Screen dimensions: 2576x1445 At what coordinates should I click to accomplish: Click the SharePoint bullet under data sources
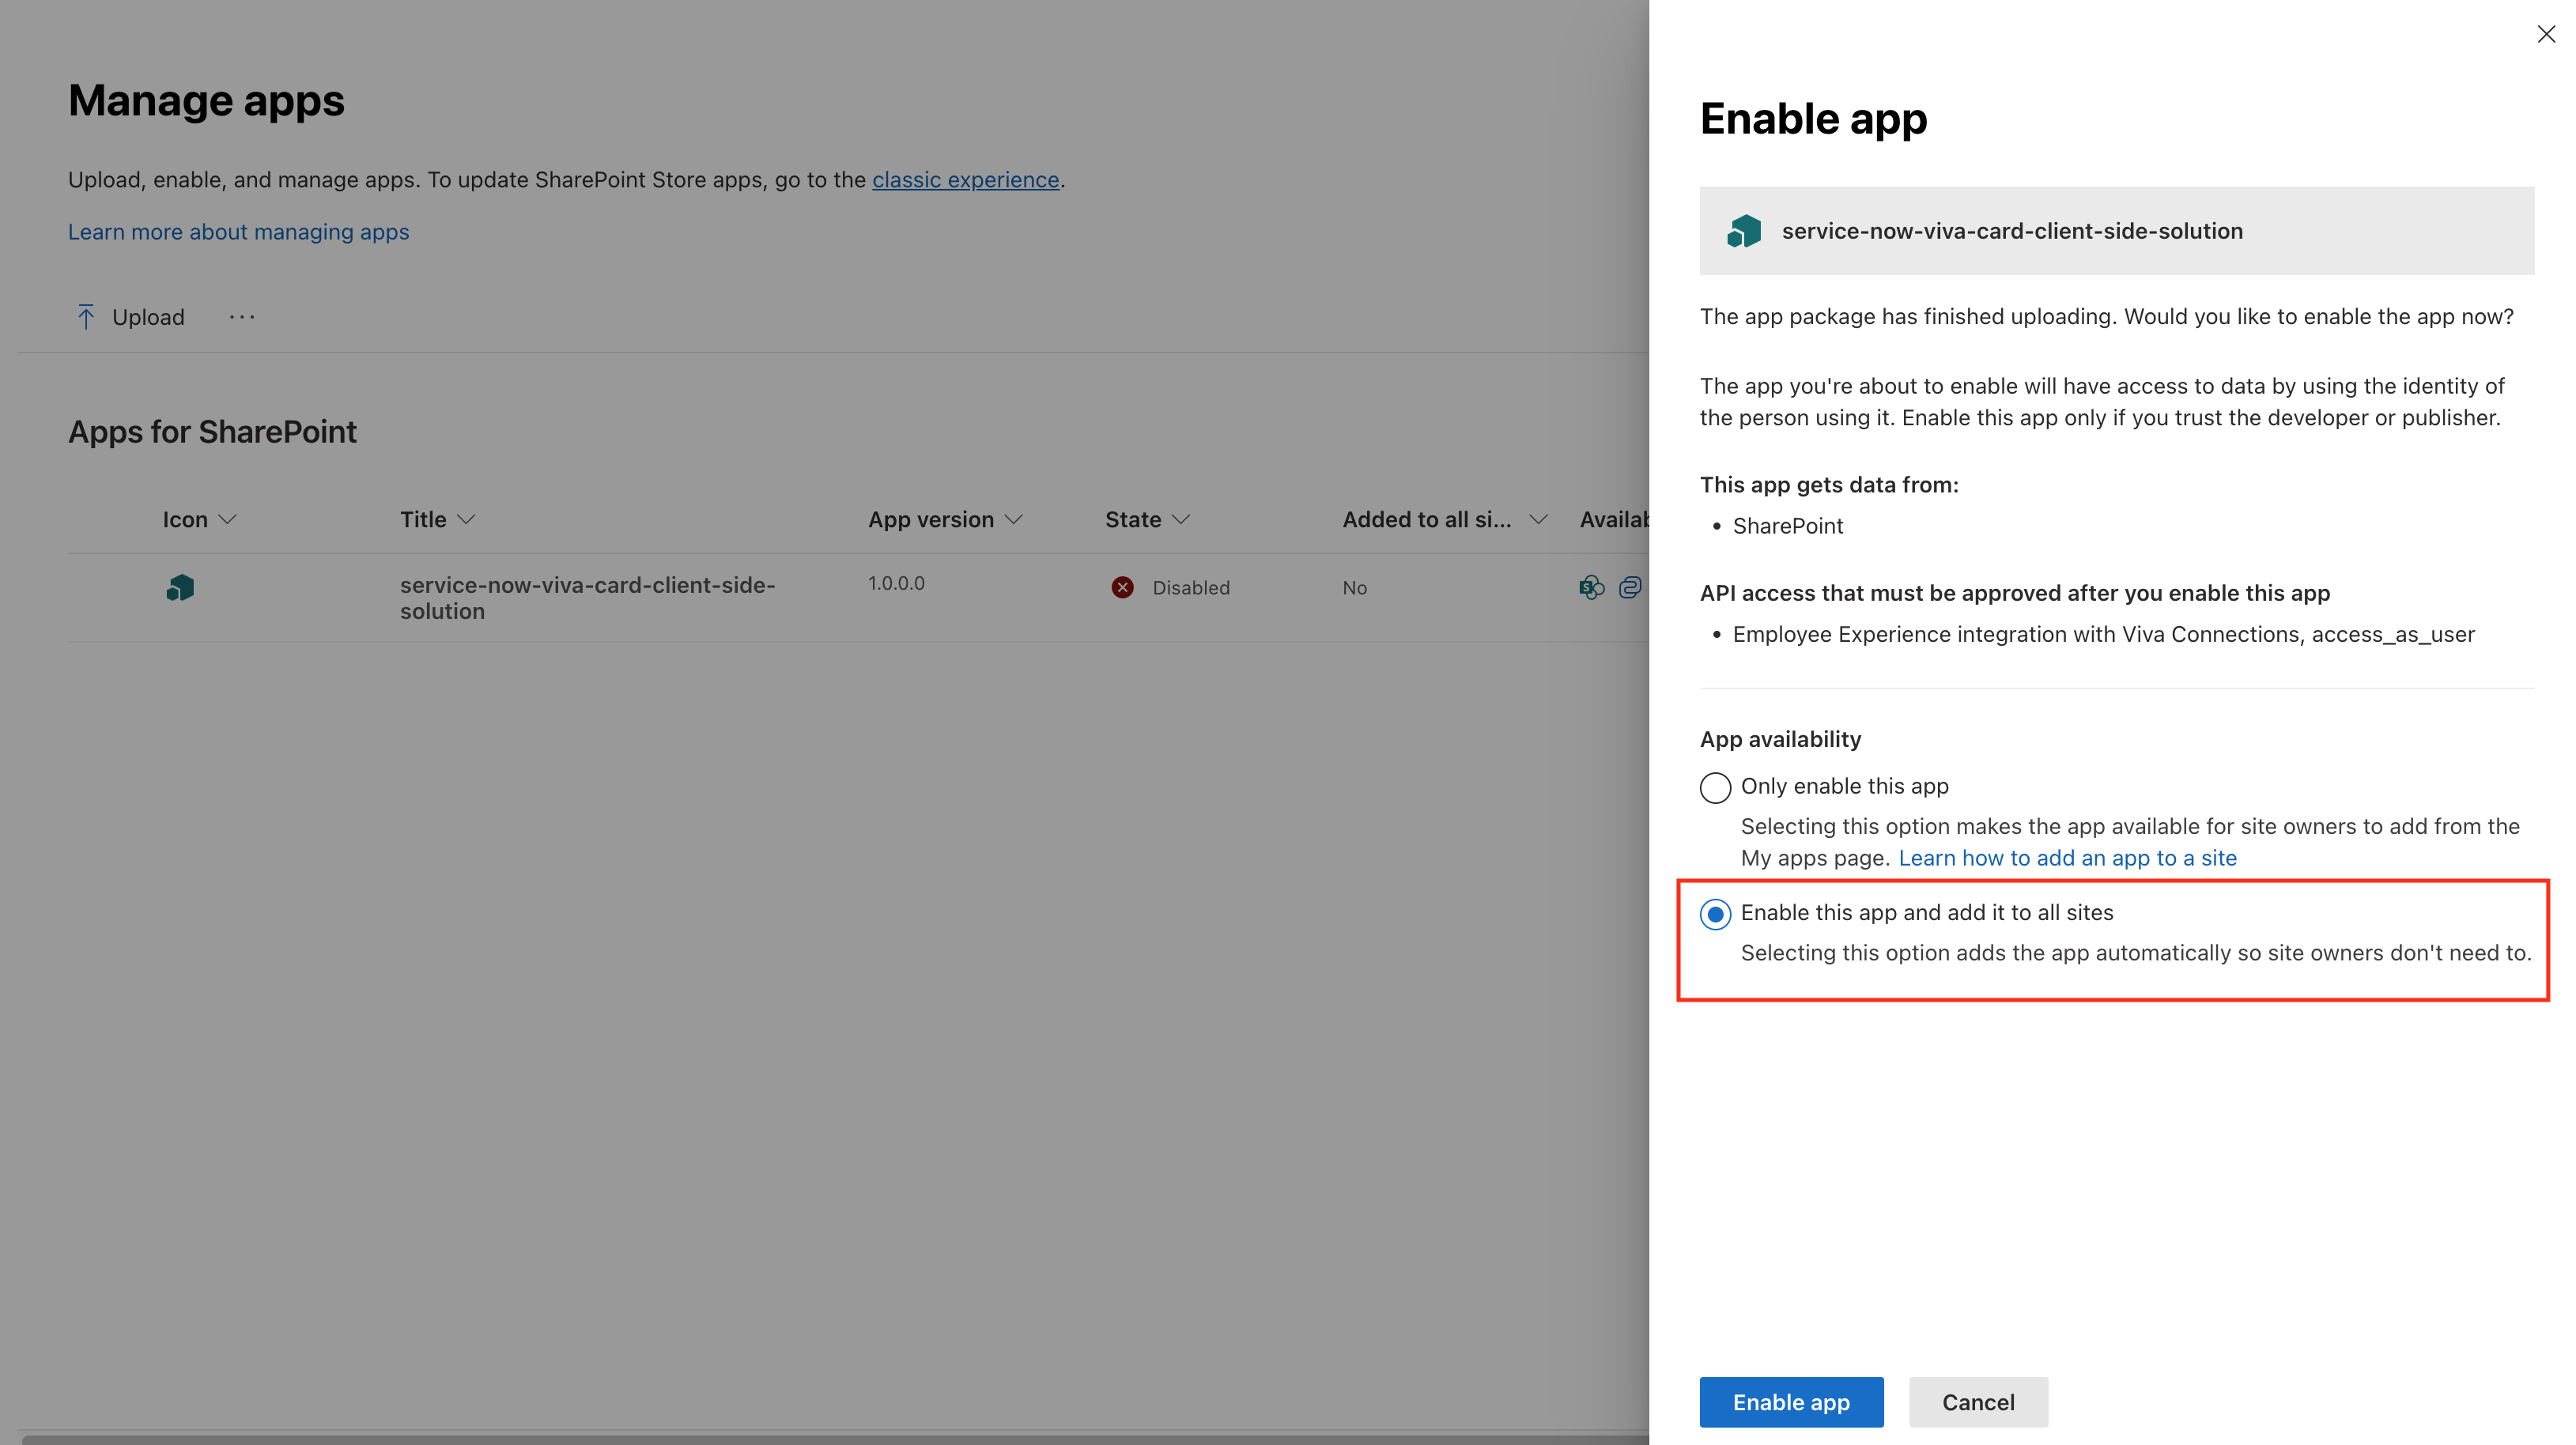tap(1787, 526)
